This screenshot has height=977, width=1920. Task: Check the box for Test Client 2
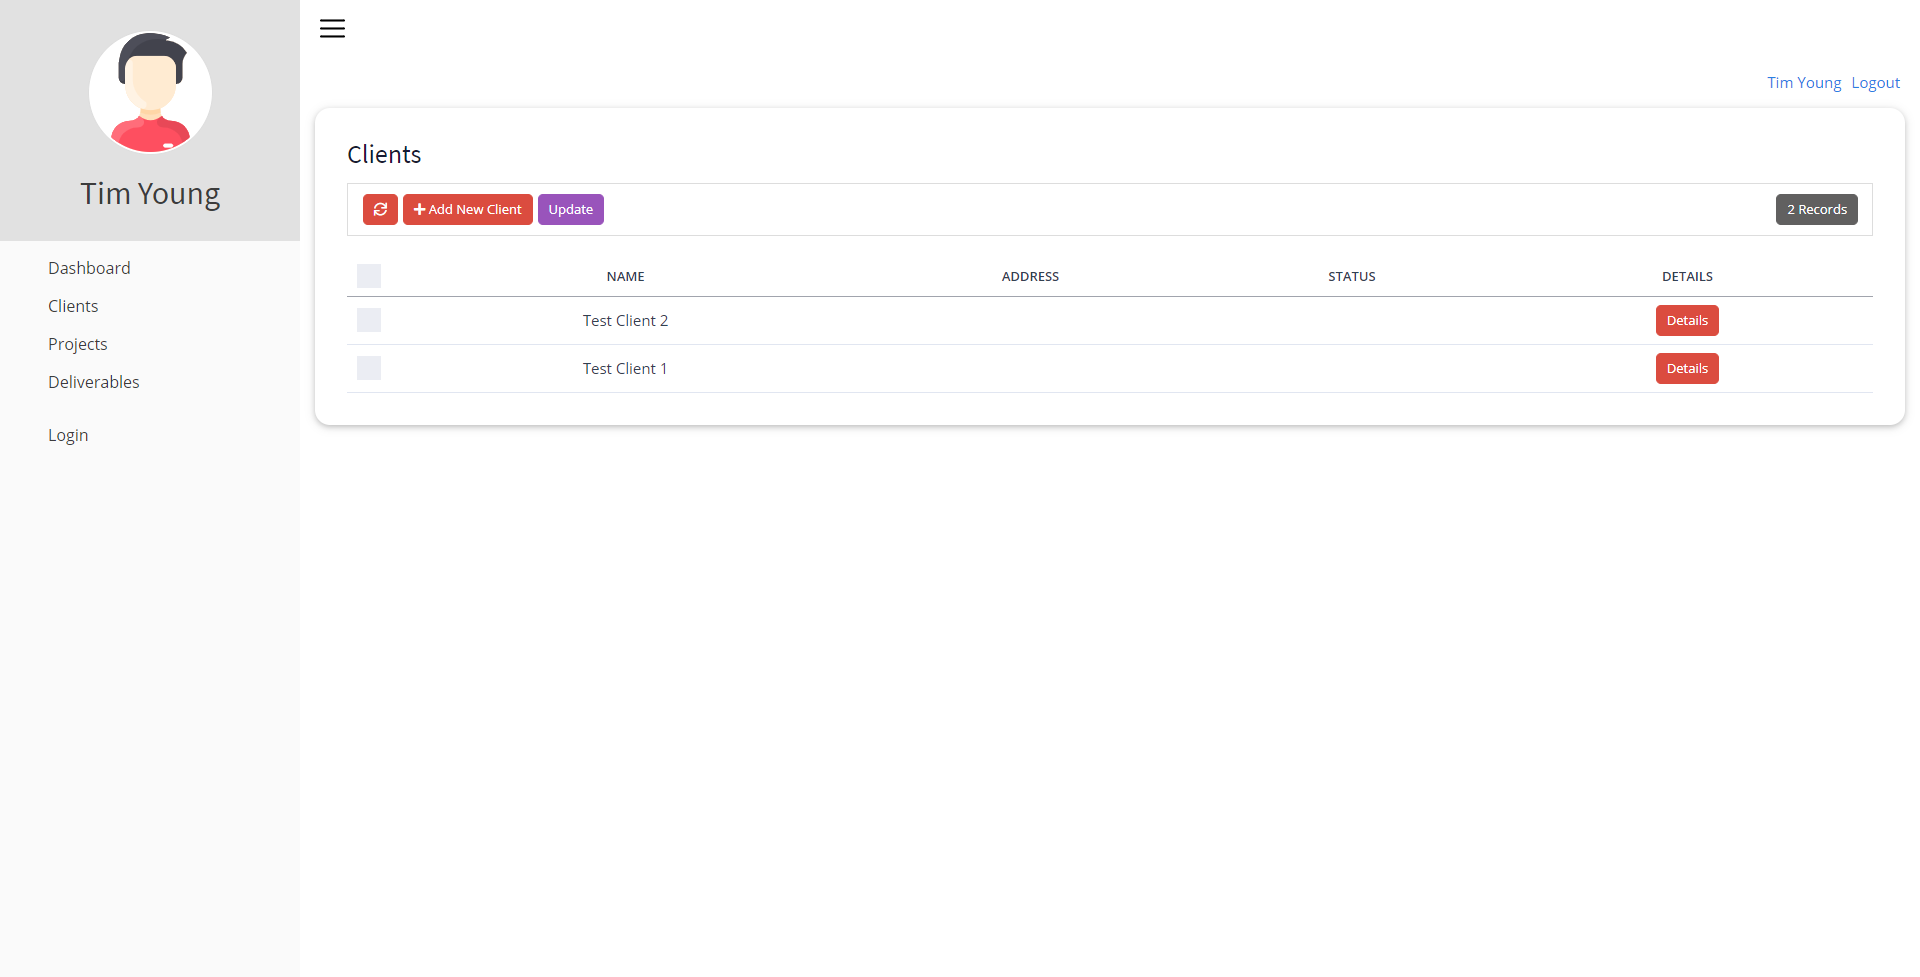369,320
